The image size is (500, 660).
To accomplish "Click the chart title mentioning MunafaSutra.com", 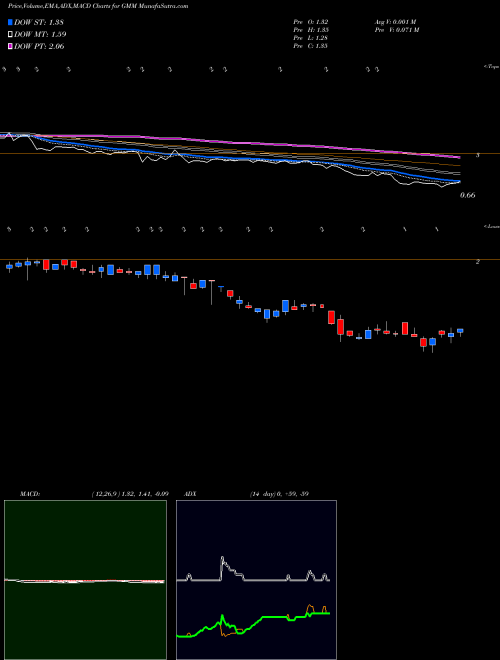I will point(98,6).
